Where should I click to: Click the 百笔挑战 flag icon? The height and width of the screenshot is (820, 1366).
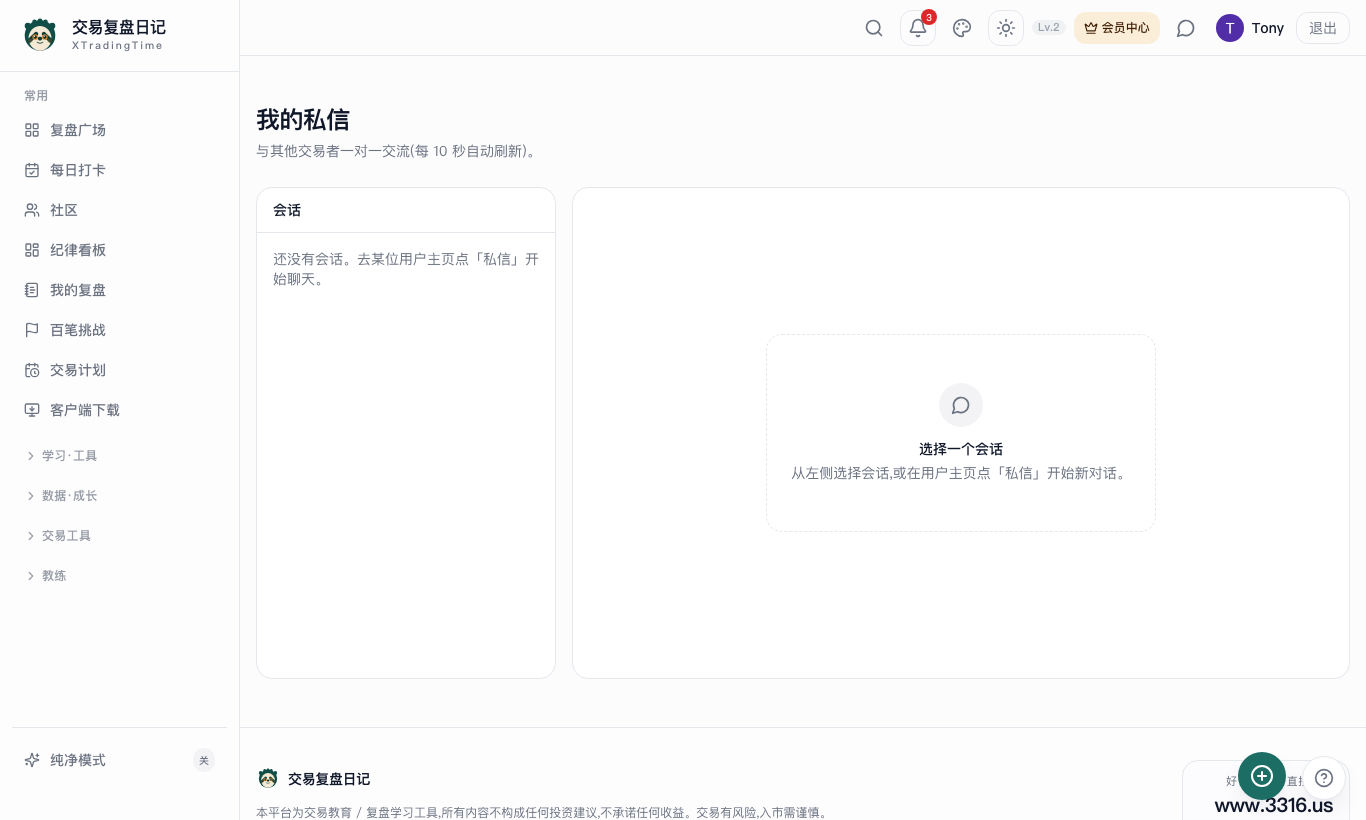click(32, 330)
